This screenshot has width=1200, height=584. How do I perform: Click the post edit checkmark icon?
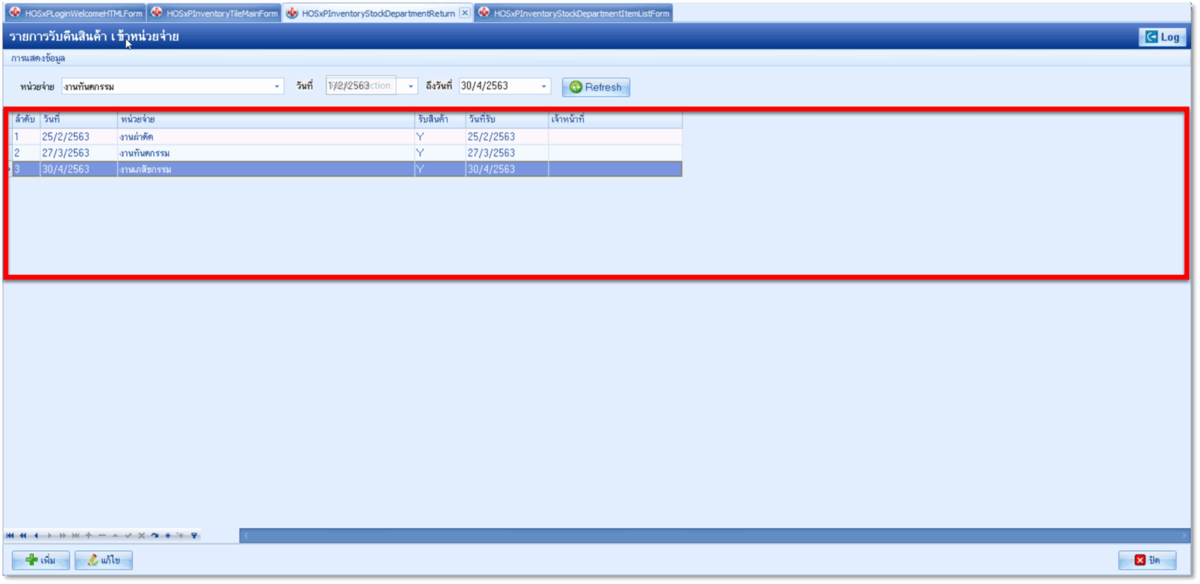(x=128, y=536)
